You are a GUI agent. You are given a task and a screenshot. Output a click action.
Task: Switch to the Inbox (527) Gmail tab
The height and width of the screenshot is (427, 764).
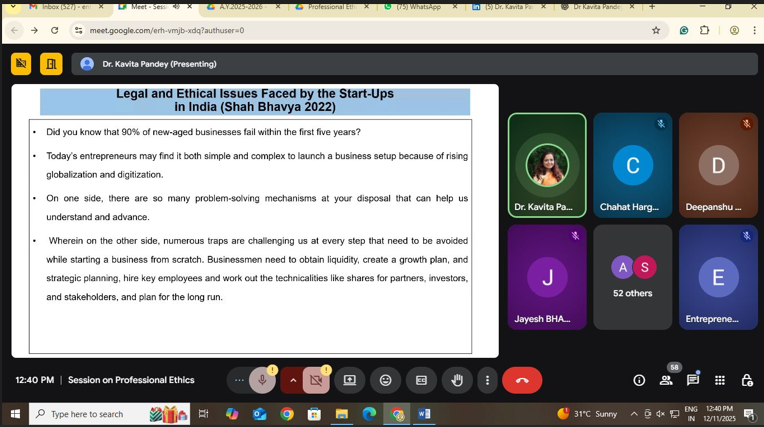click(60, 7)
